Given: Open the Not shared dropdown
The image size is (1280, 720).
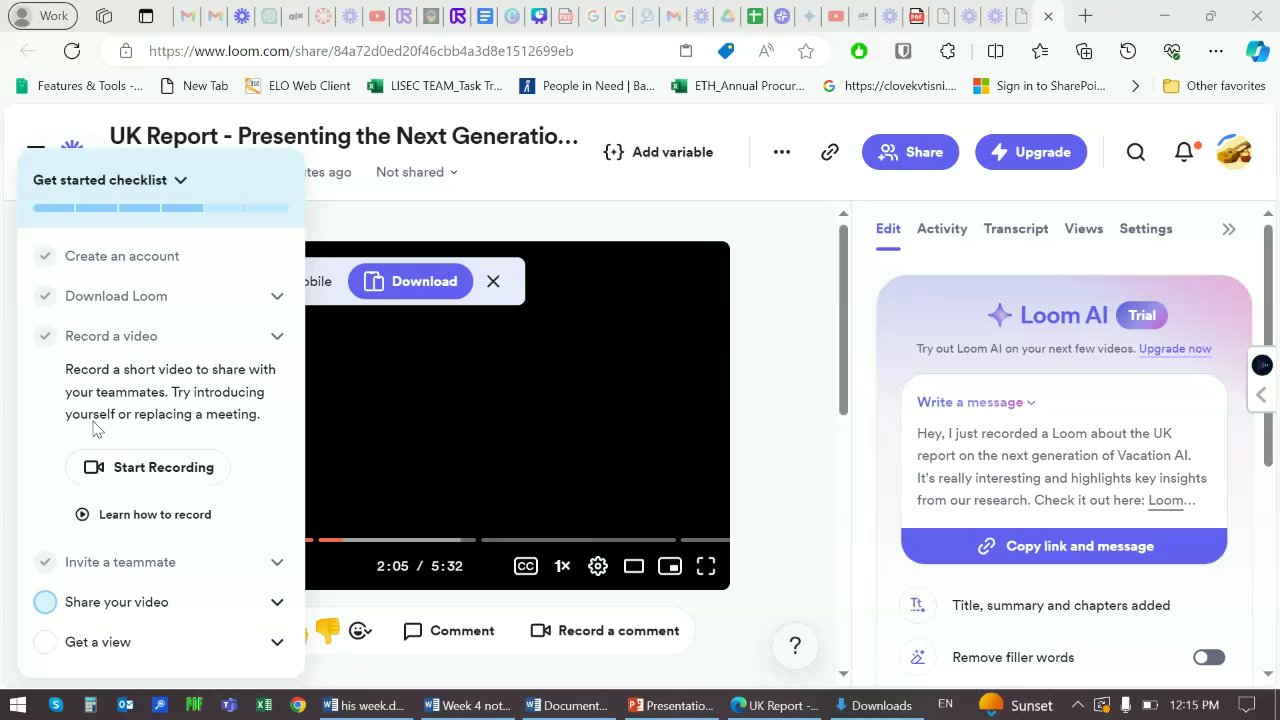Looking at the screenshot, I should click(x=416, y=172).
